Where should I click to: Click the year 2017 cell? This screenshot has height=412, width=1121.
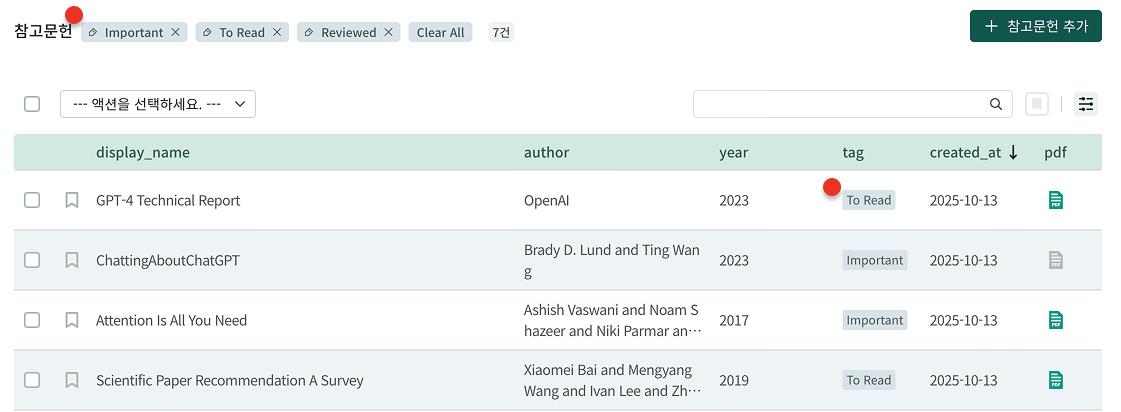point(734,320)
